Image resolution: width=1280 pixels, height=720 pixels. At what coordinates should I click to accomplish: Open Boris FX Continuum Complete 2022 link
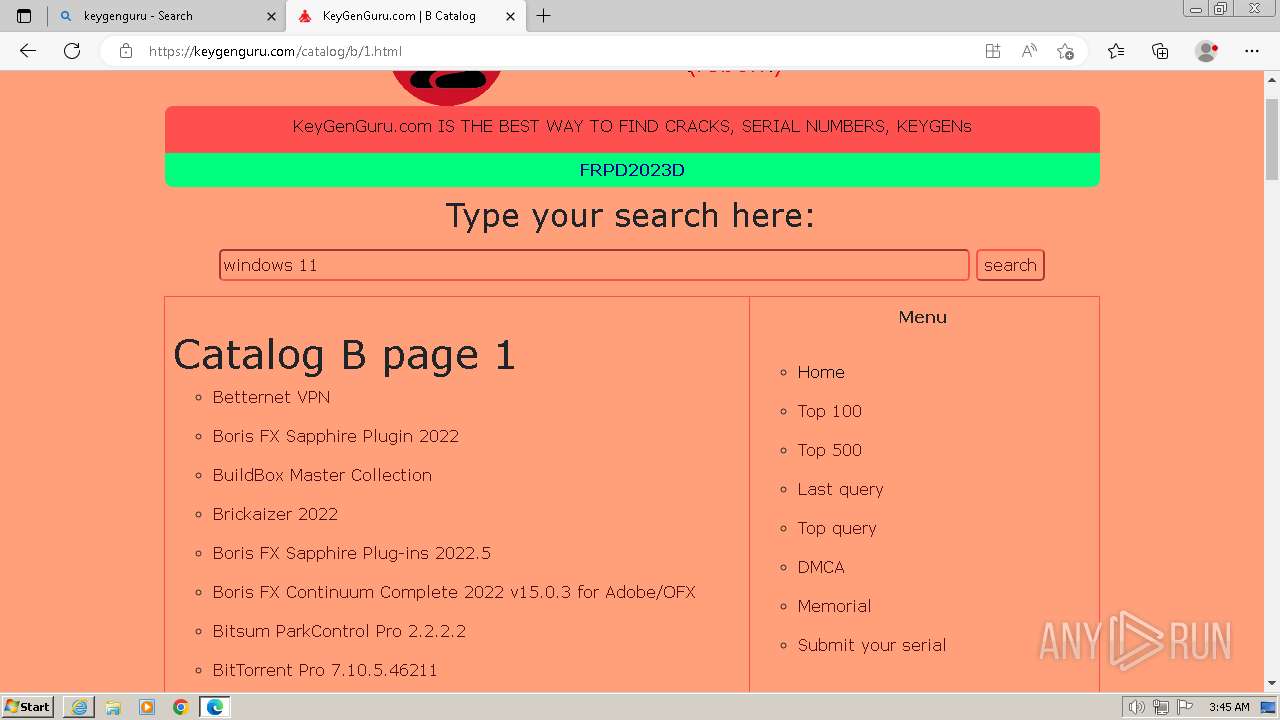pos(454,592)
